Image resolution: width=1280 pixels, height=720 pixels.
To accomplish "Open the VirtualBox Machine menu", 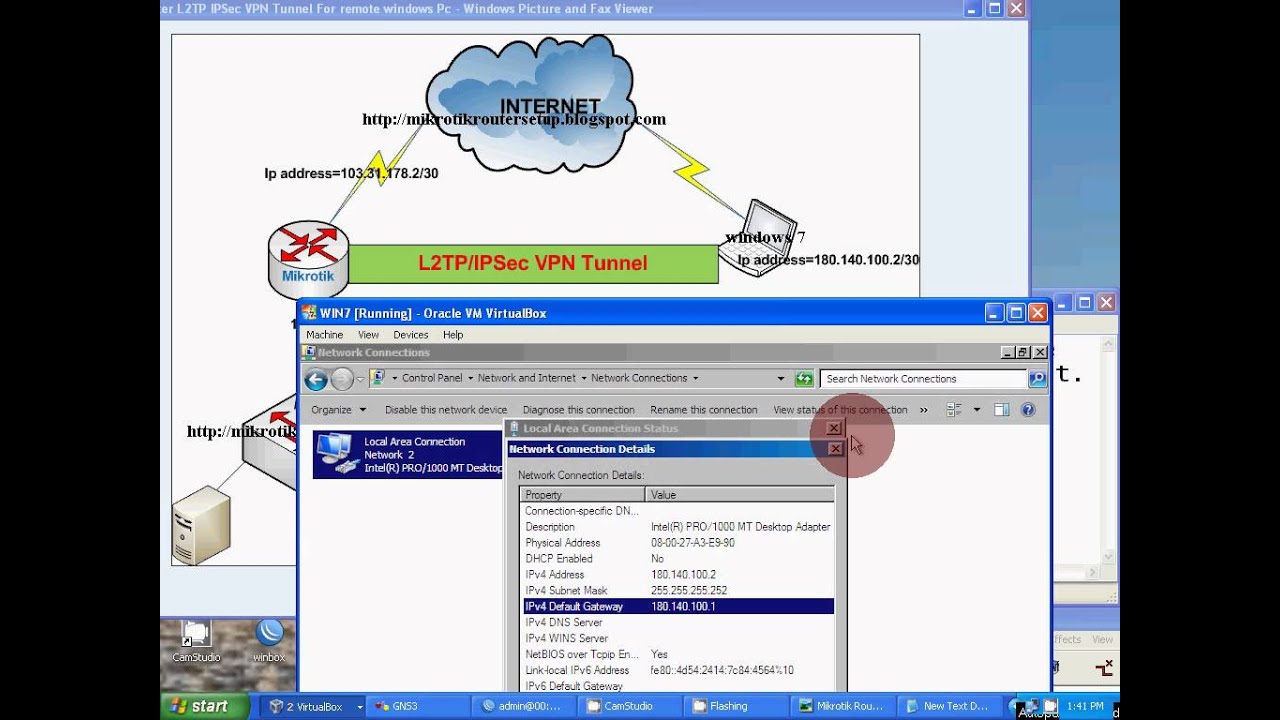I will (x=325, y=335).
